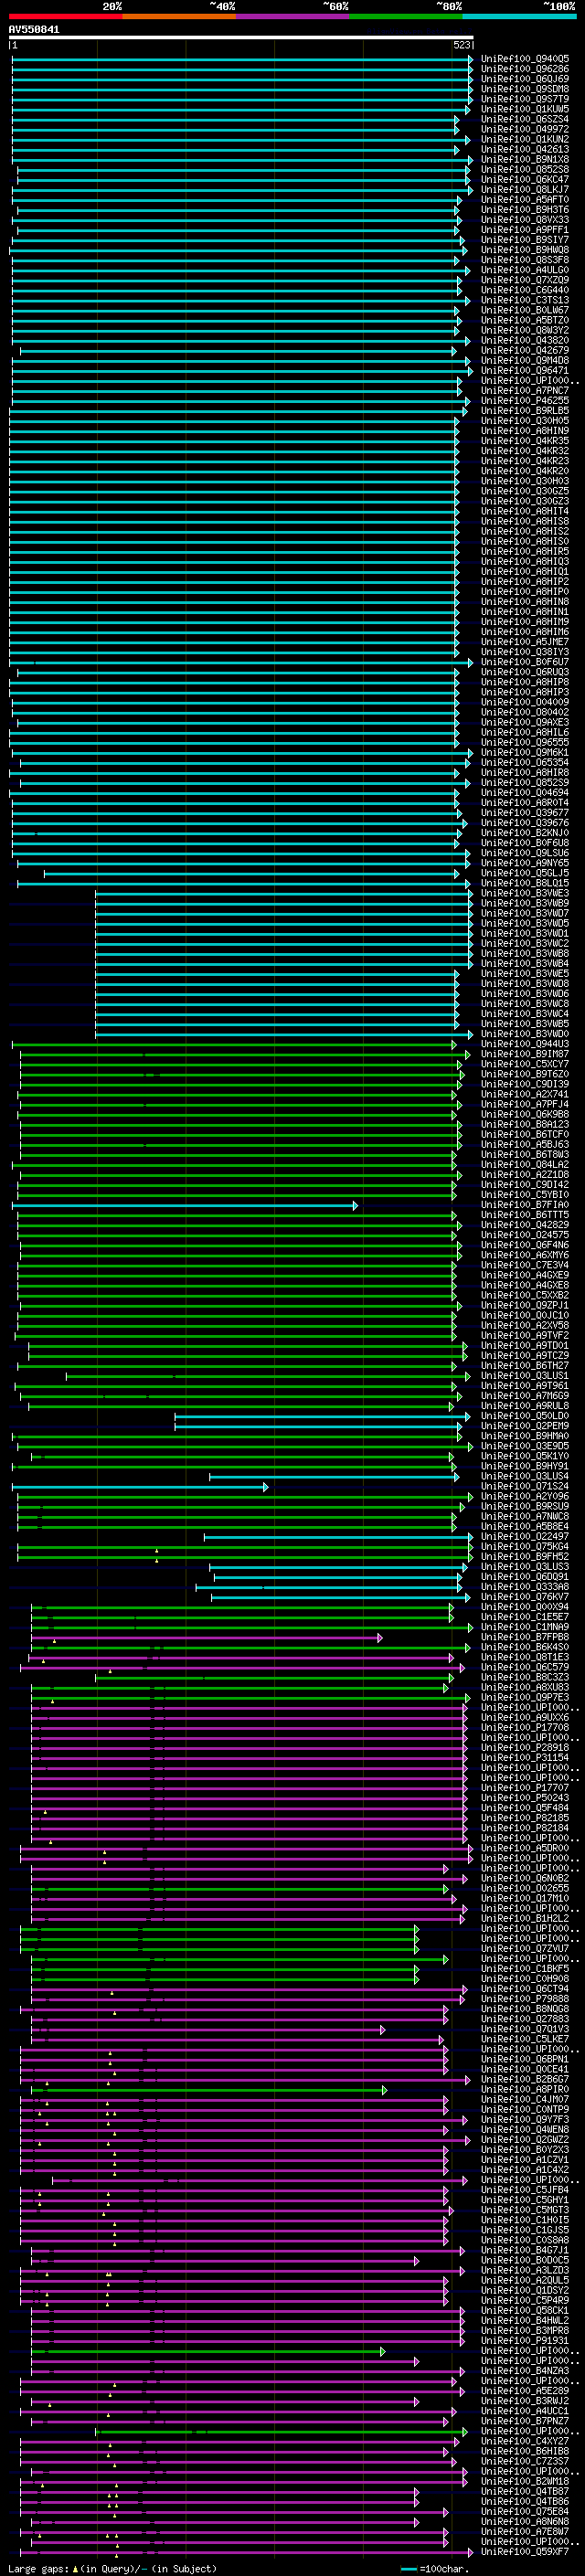Select hit label UniRef100_A9RUL8
Viewport: 585px width, 2576px height.
(525, 1406)
